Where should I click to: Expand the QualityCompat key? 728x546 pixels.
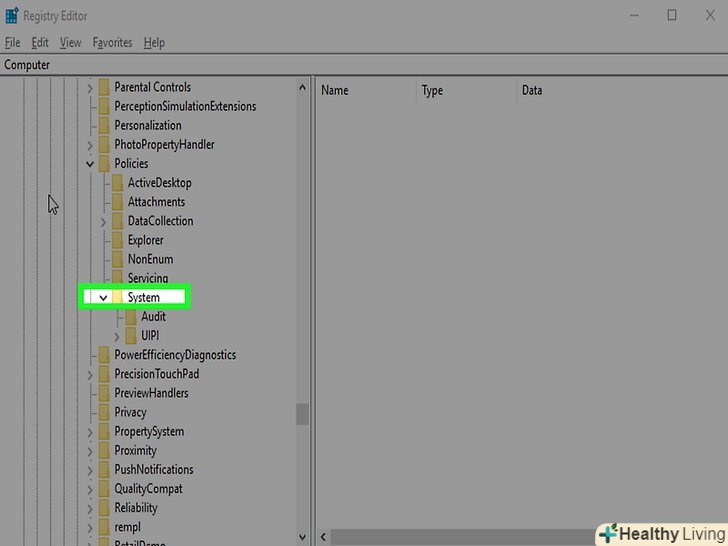coord(90,489)
